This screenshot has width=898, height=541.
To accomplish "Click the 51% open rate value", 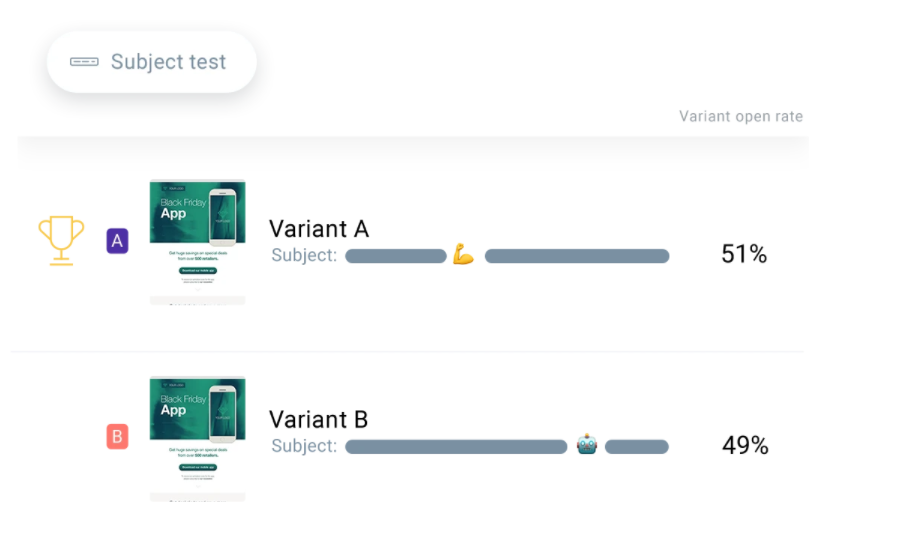I will tap(744, 255).
